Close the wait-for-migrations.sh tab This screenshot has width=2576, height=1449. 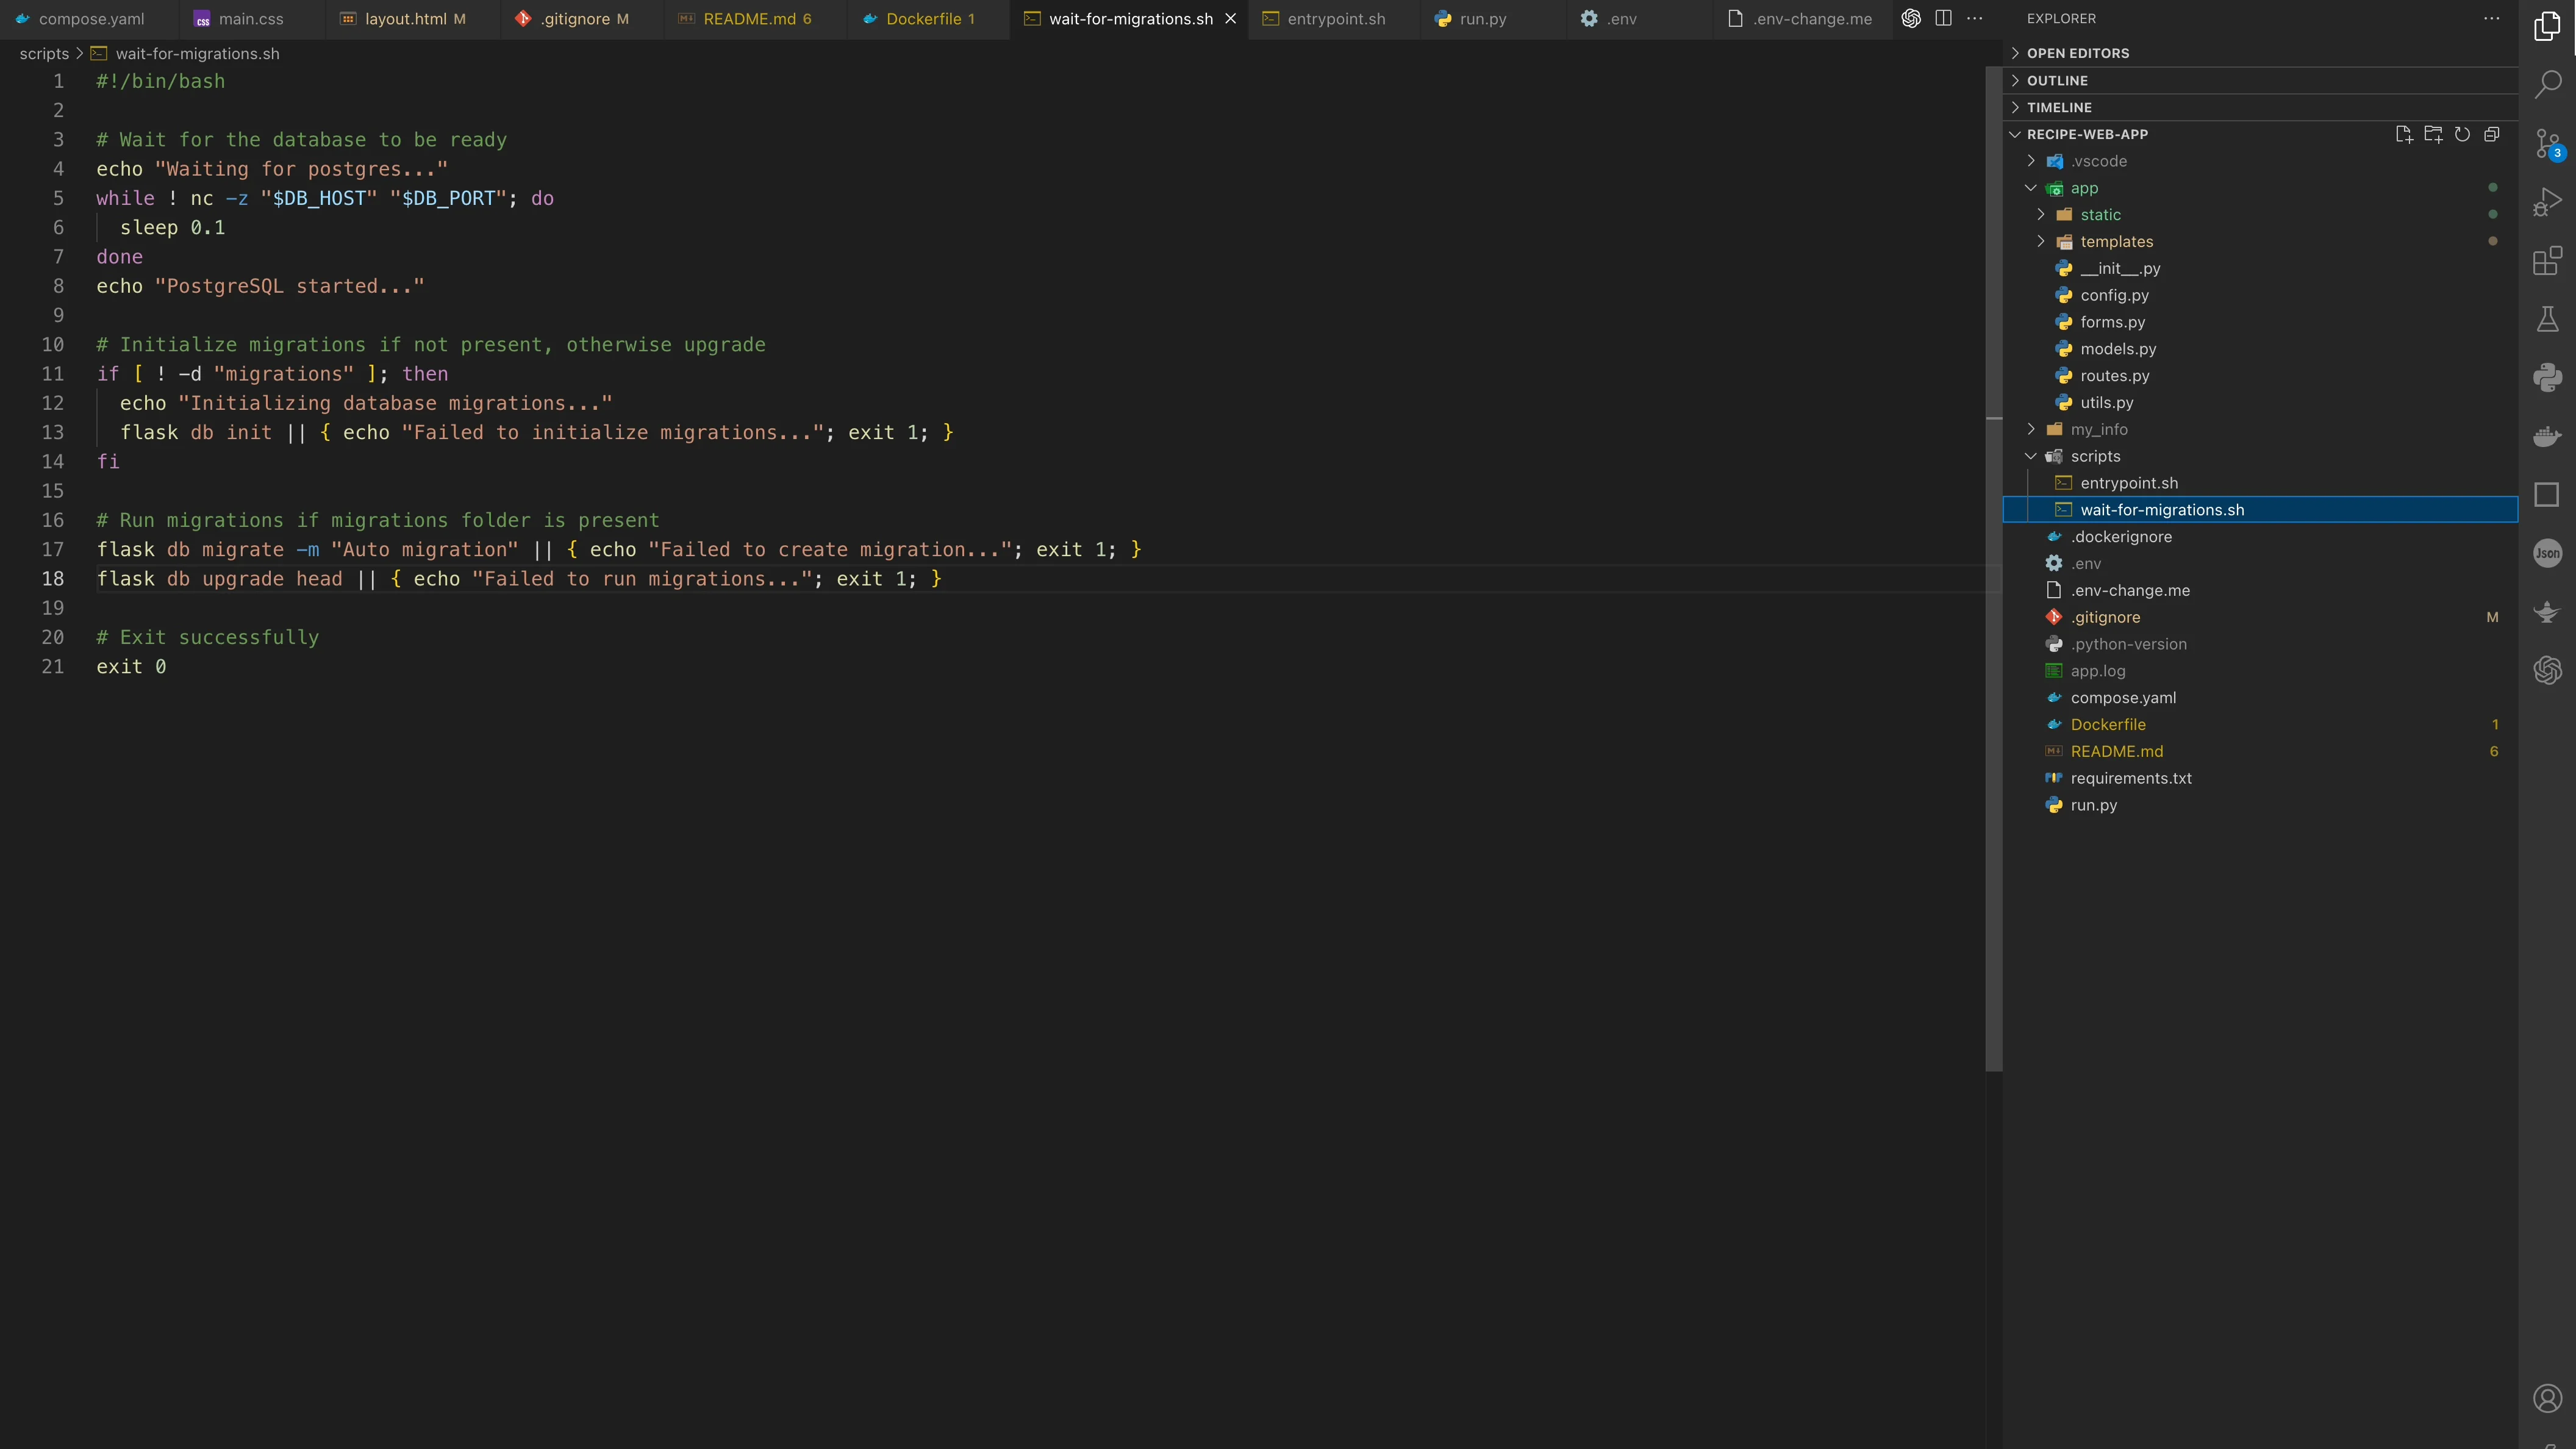tap(1231, 18)
